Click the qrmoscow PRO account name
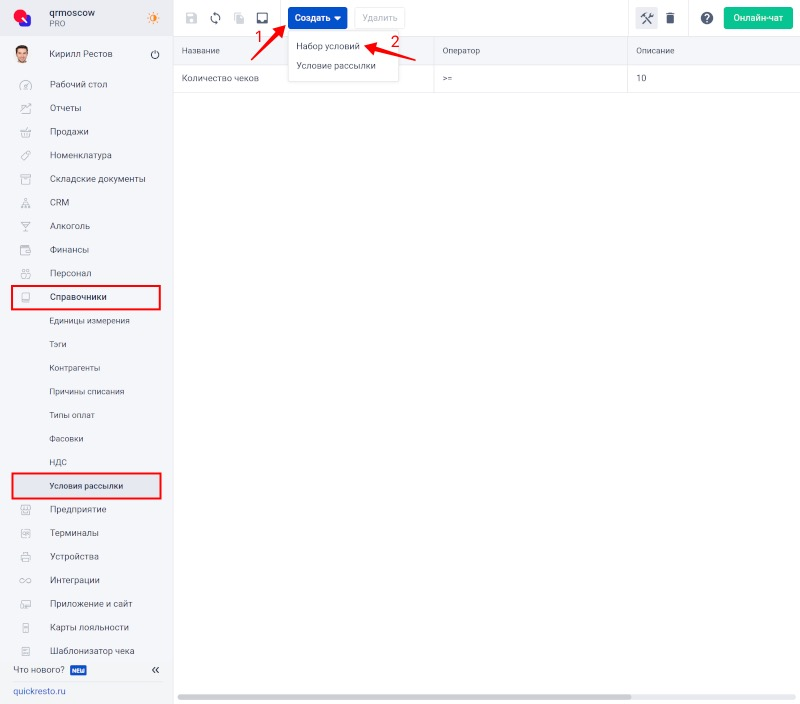Viewport: 800px width, 704px height. pyautogui.click(x=72, y=17)
